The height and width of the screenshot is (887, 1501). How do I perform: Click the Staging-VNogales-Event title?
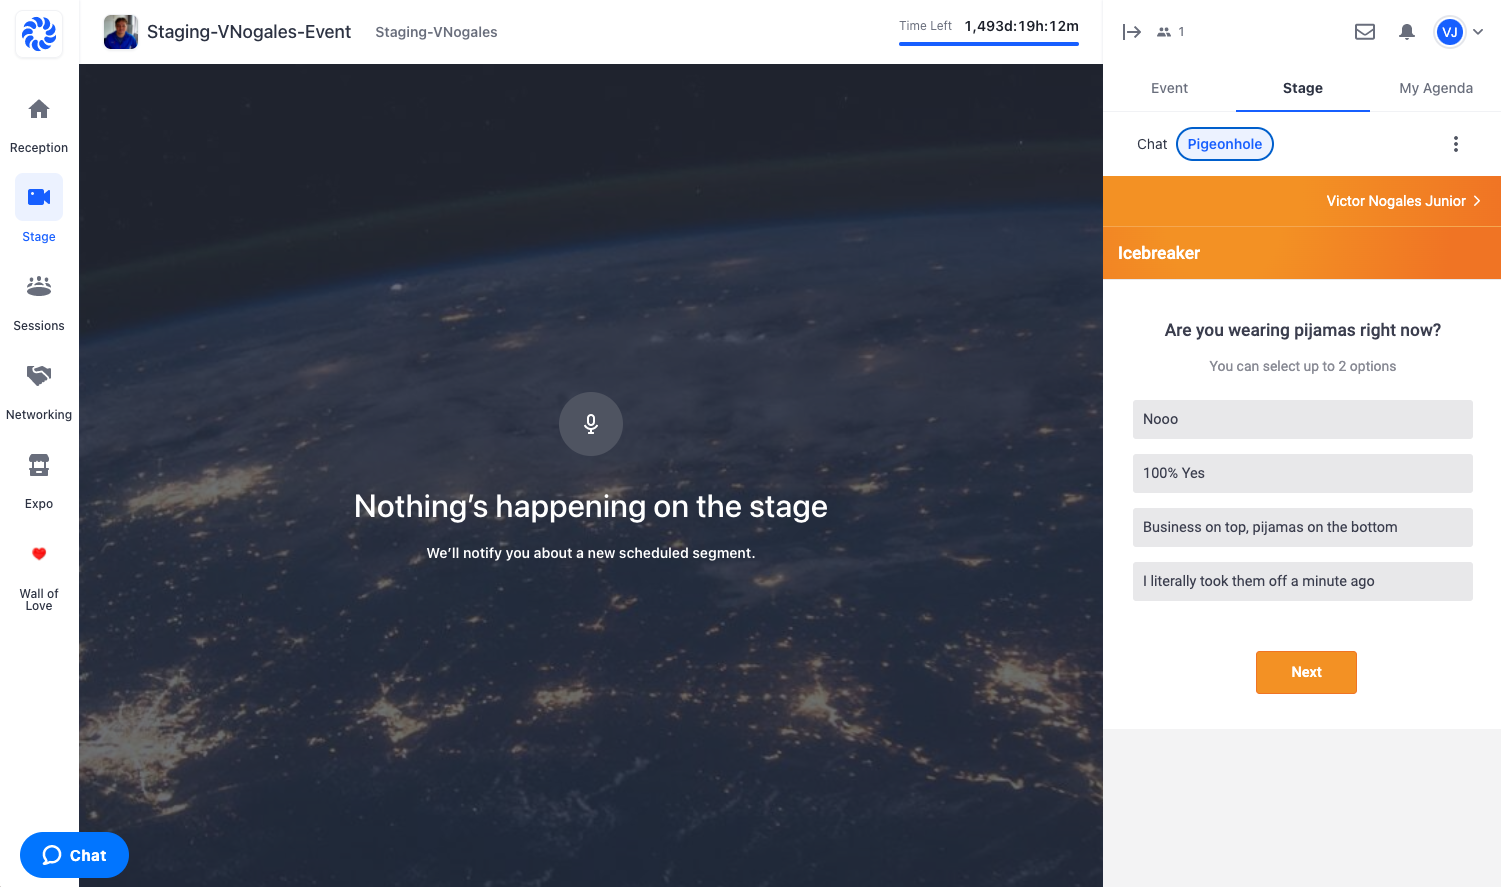pyautogui.click(x=249, y=32)
